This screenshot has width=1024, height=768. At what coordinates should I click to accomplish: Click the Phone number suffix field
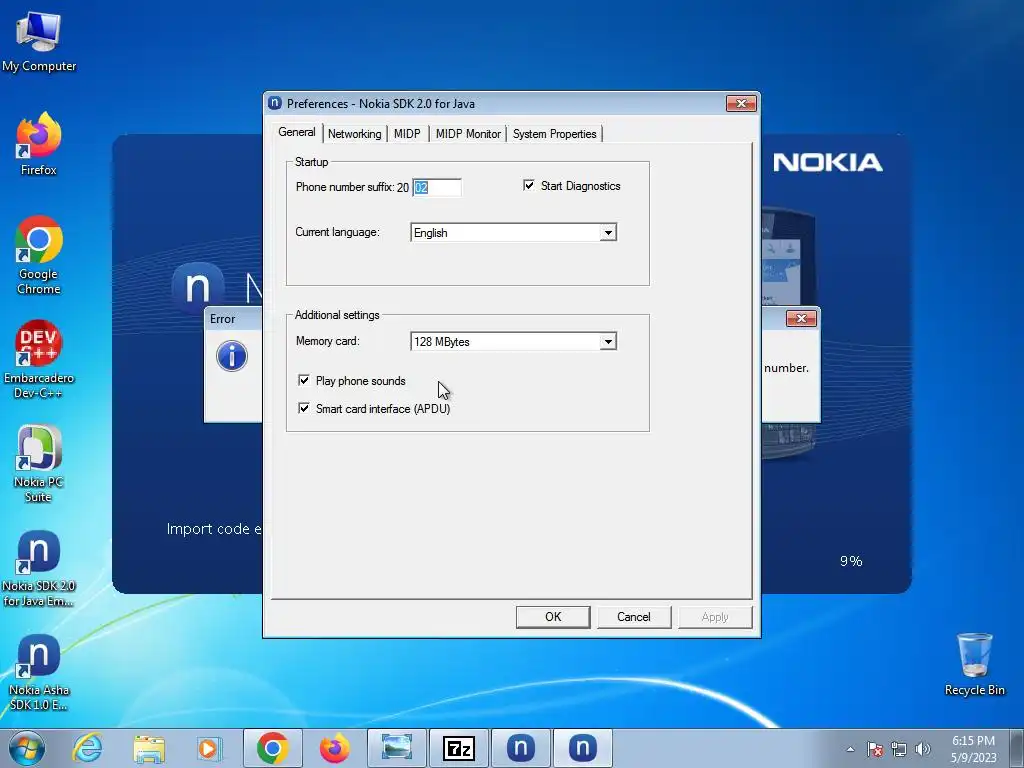click(x=437, y=187)
